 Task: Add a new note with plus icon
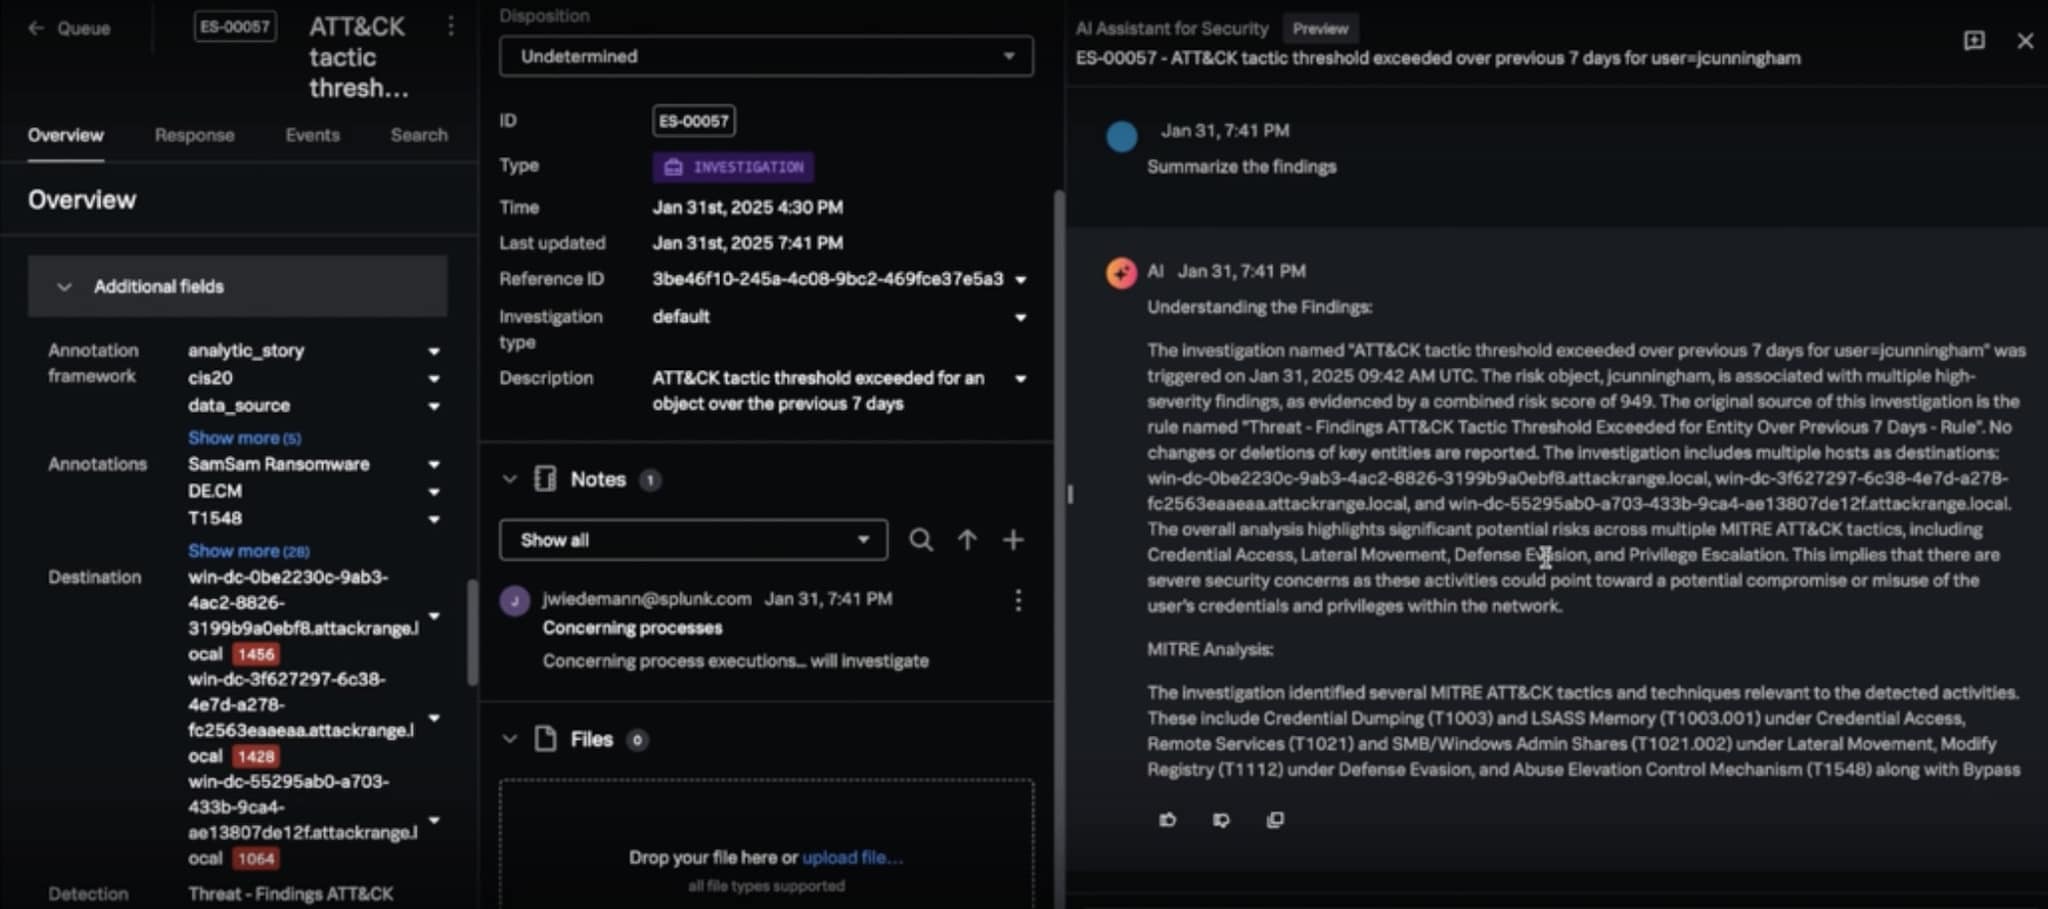pyautogui.click(x=1013, y=540)
